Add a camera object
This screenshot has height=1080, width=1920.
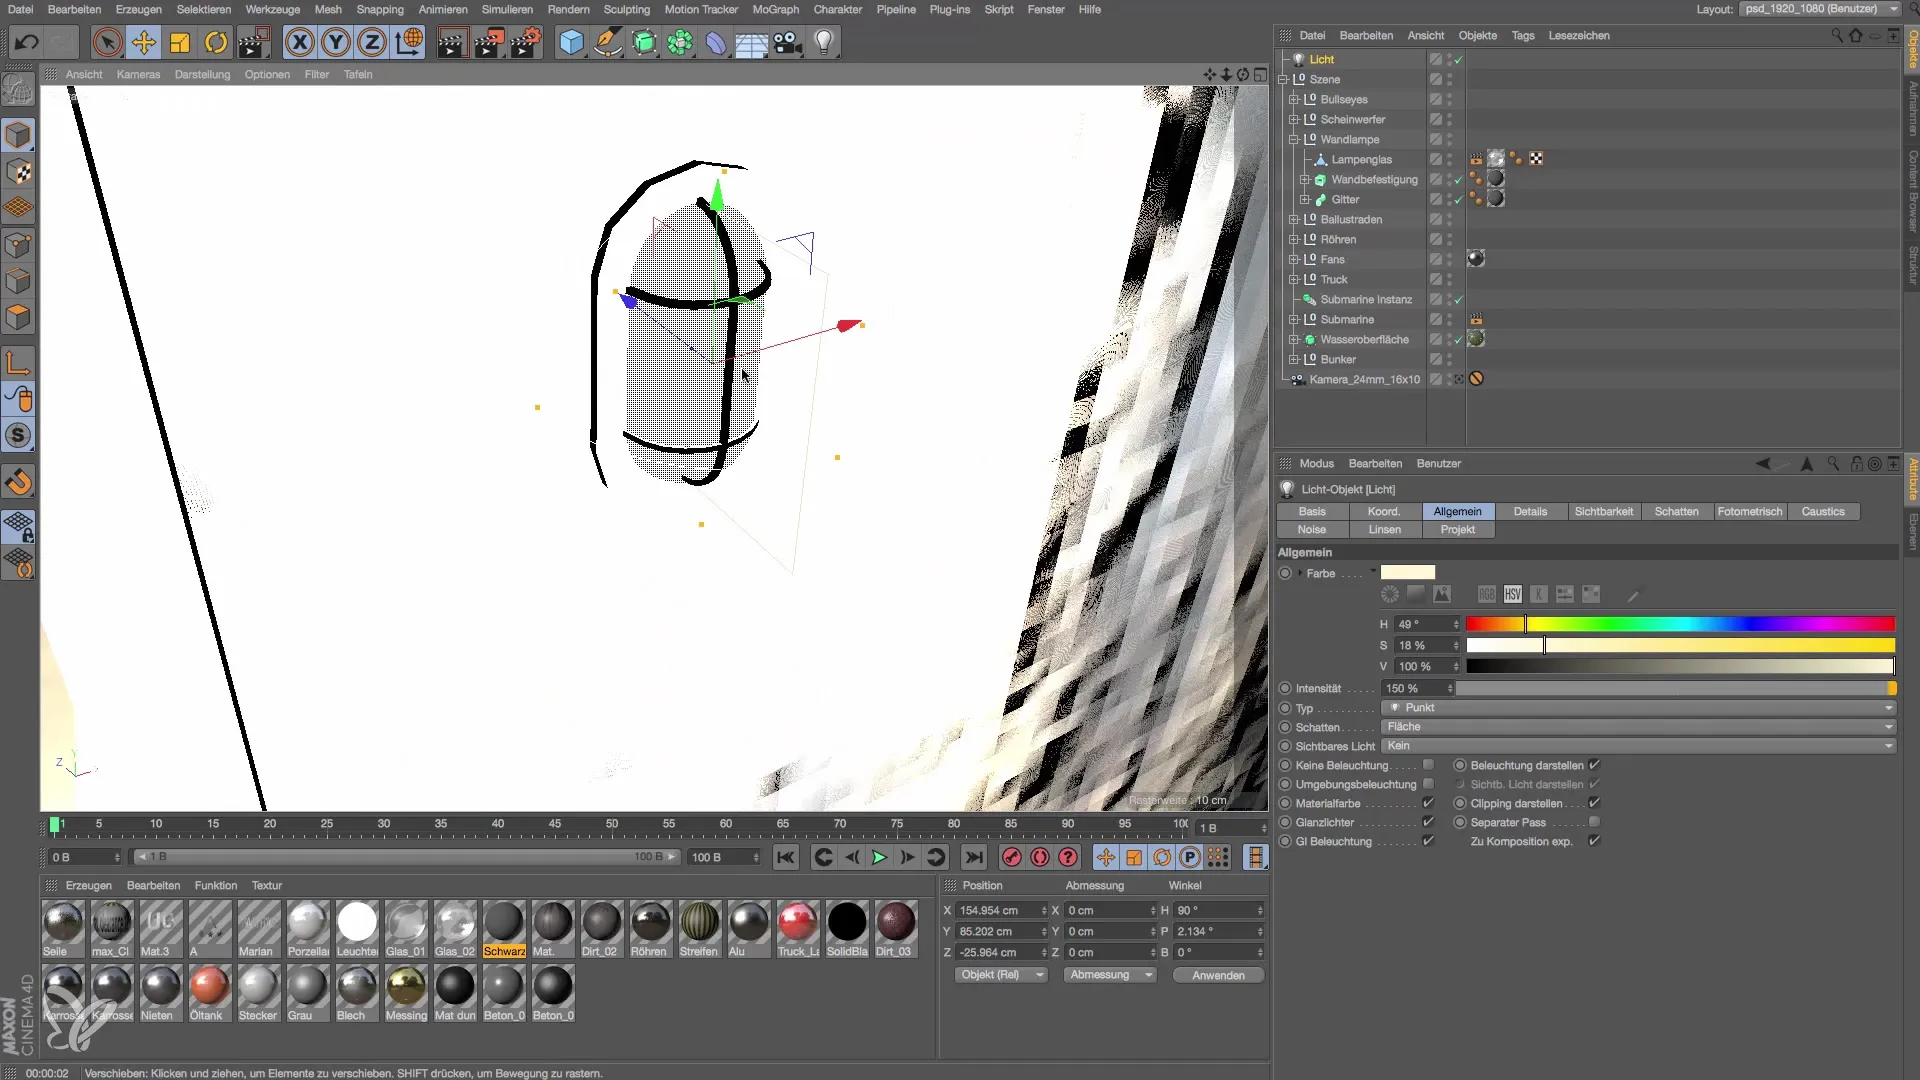(x=788, y=42)
